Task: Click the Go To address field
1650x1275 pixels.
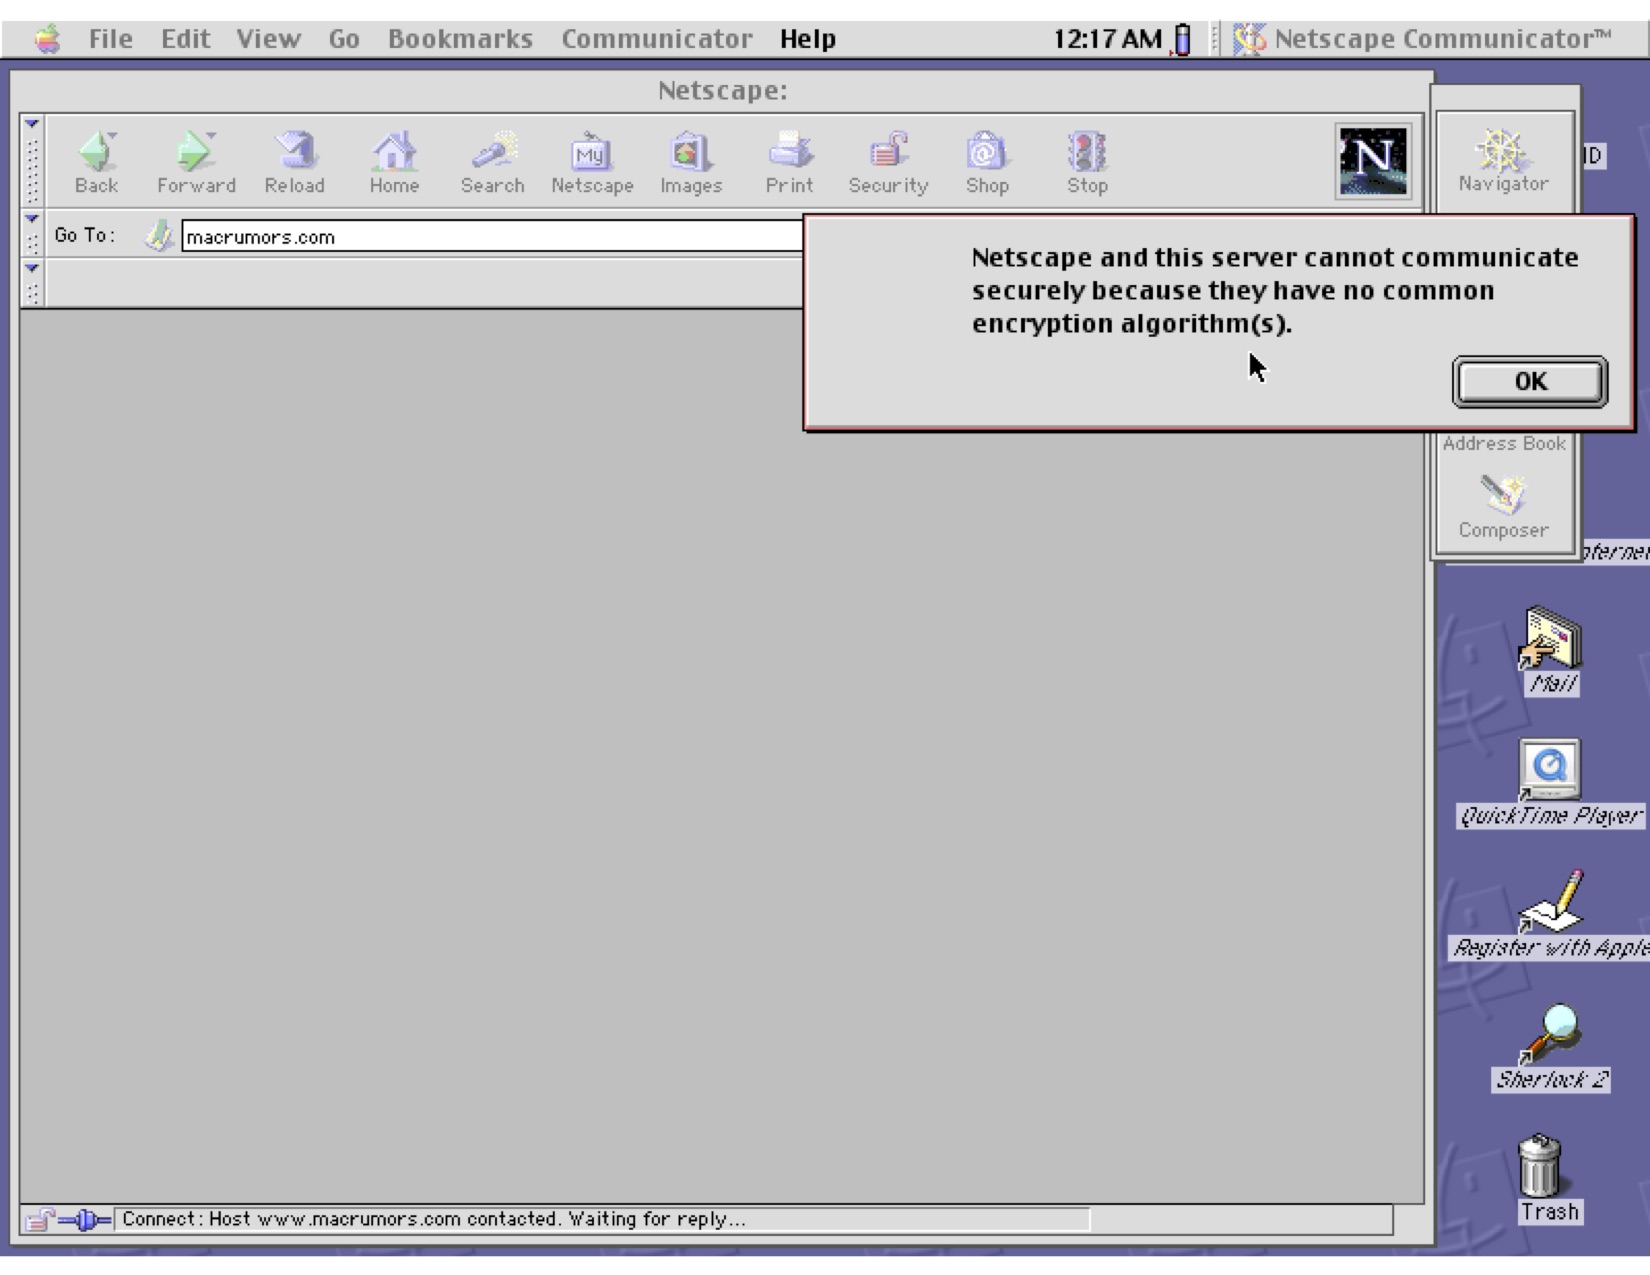Action: coord(493,237)
